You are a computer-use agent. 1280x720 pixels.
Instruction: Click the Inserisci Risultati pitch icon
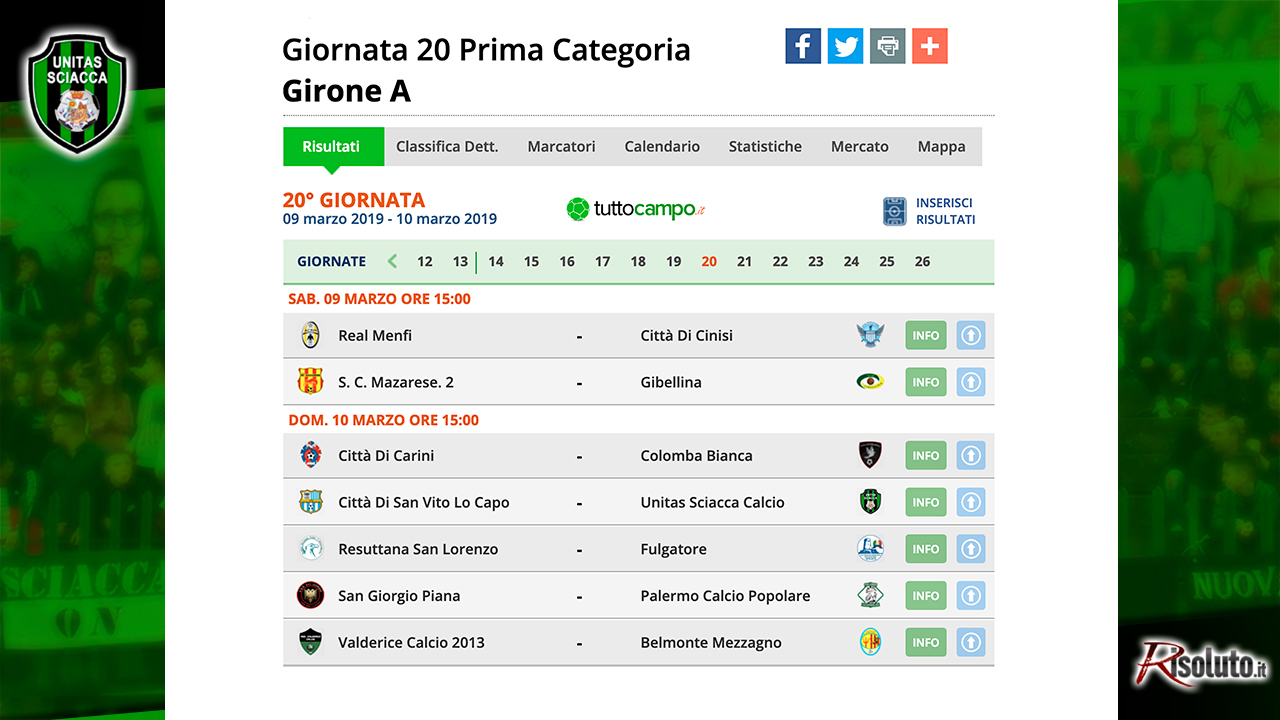click(894, 211)
